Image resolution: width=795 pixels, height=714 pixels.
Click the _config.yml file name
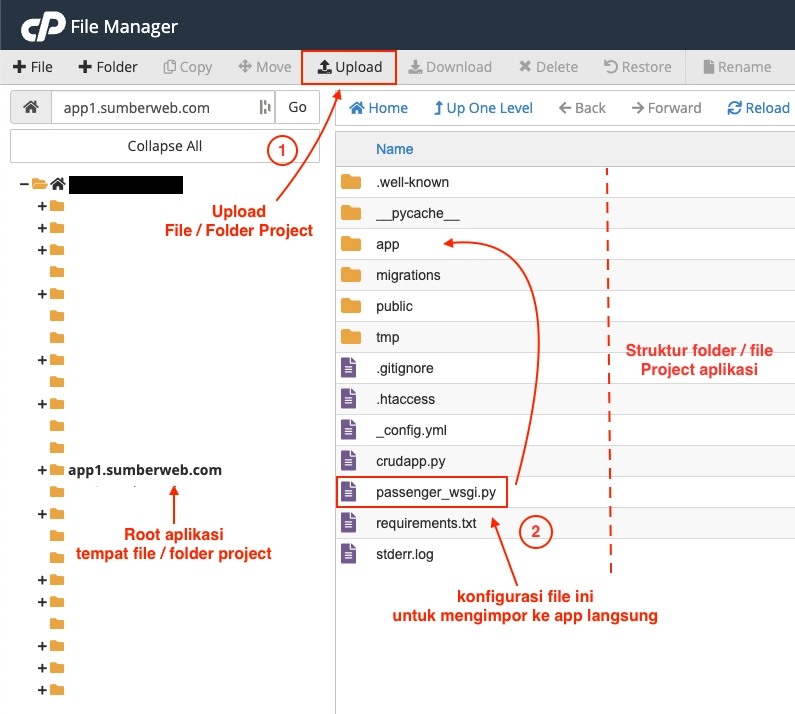click(411, 431)
